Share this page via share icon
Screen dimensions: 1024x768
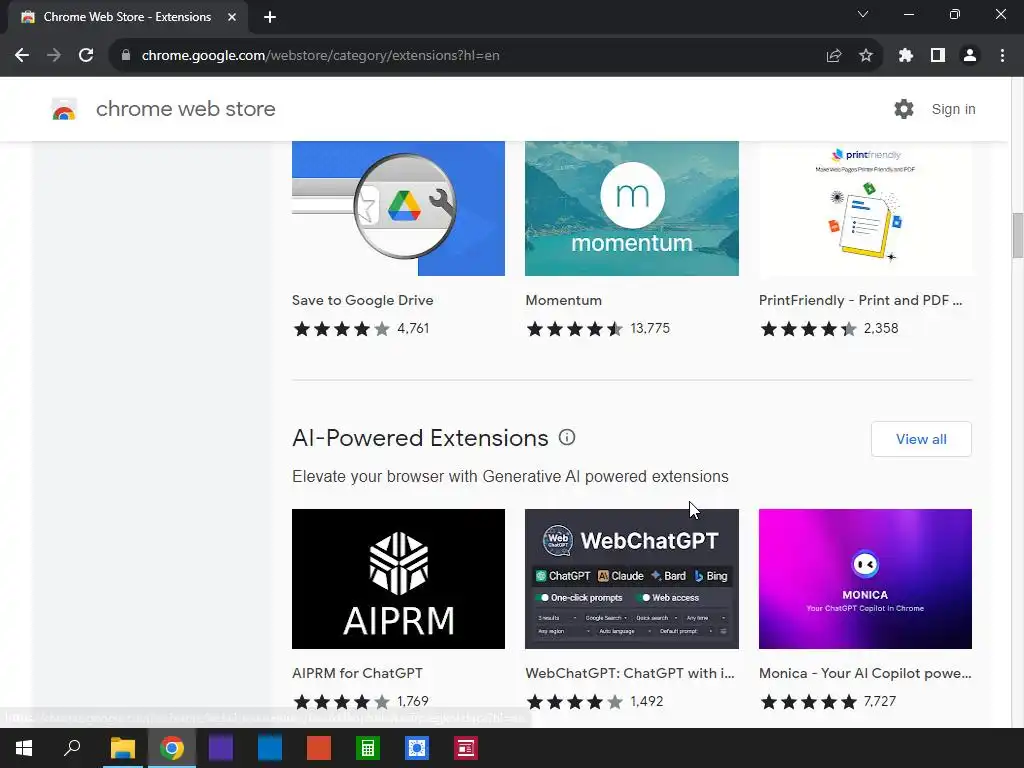(x=833, y=56)
